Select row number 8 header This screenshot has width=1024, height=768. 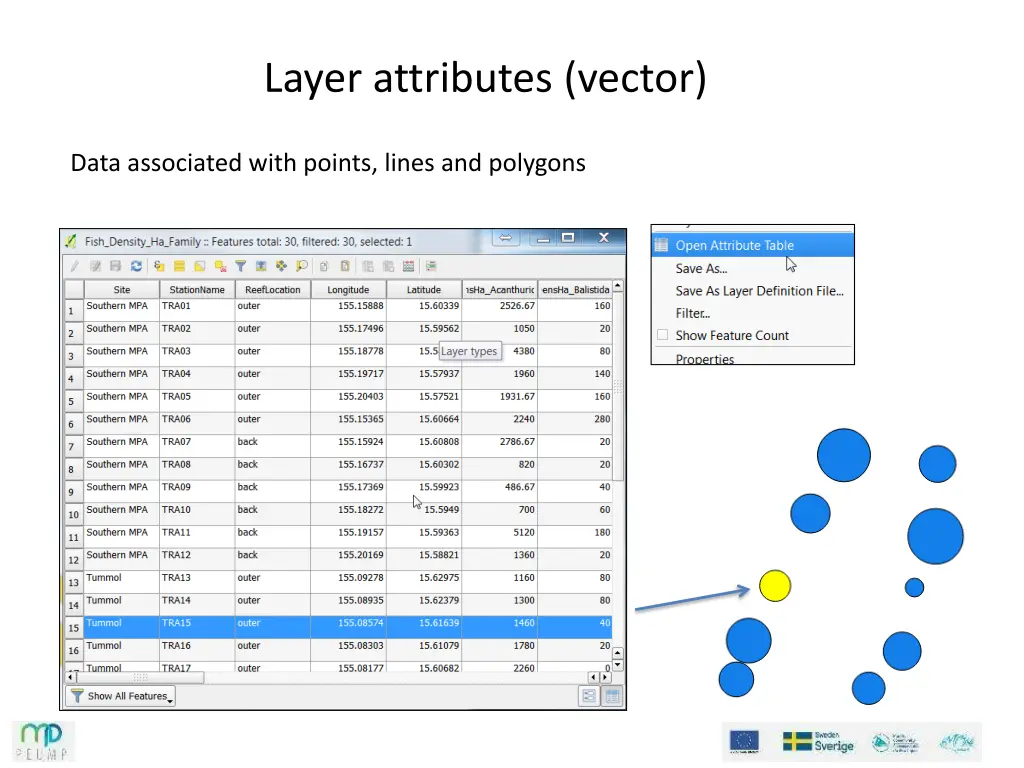coord(74,469)
